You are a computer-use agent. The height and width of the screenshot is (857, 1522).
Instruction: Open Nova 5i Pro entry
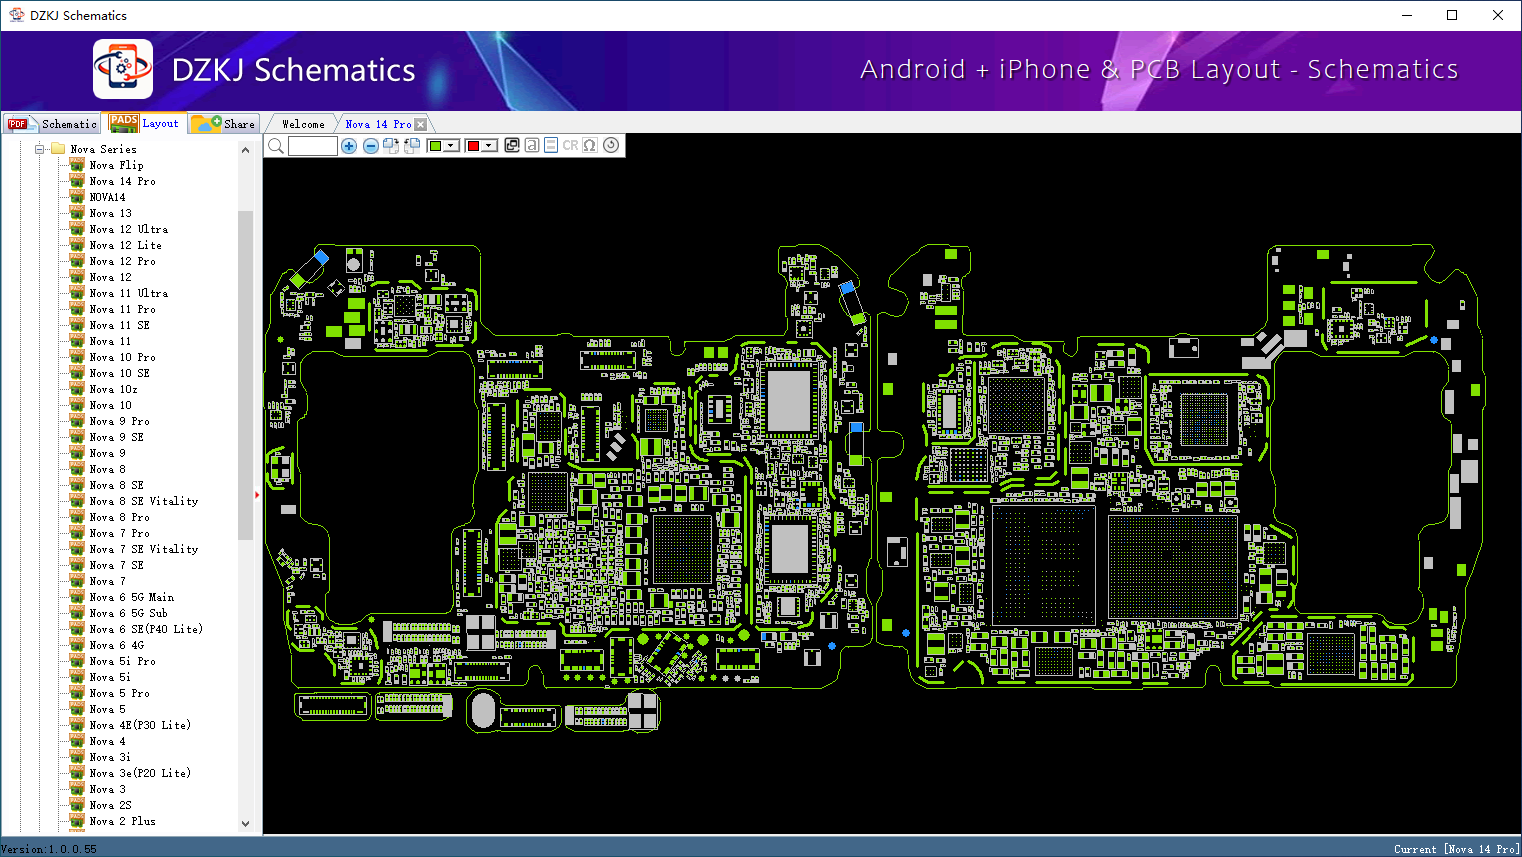(122, 661)
